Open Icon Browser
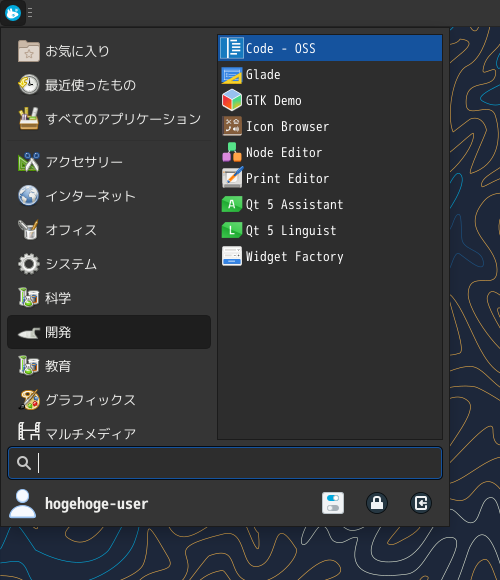The image size is (500, 580). [x=330, y=127]
